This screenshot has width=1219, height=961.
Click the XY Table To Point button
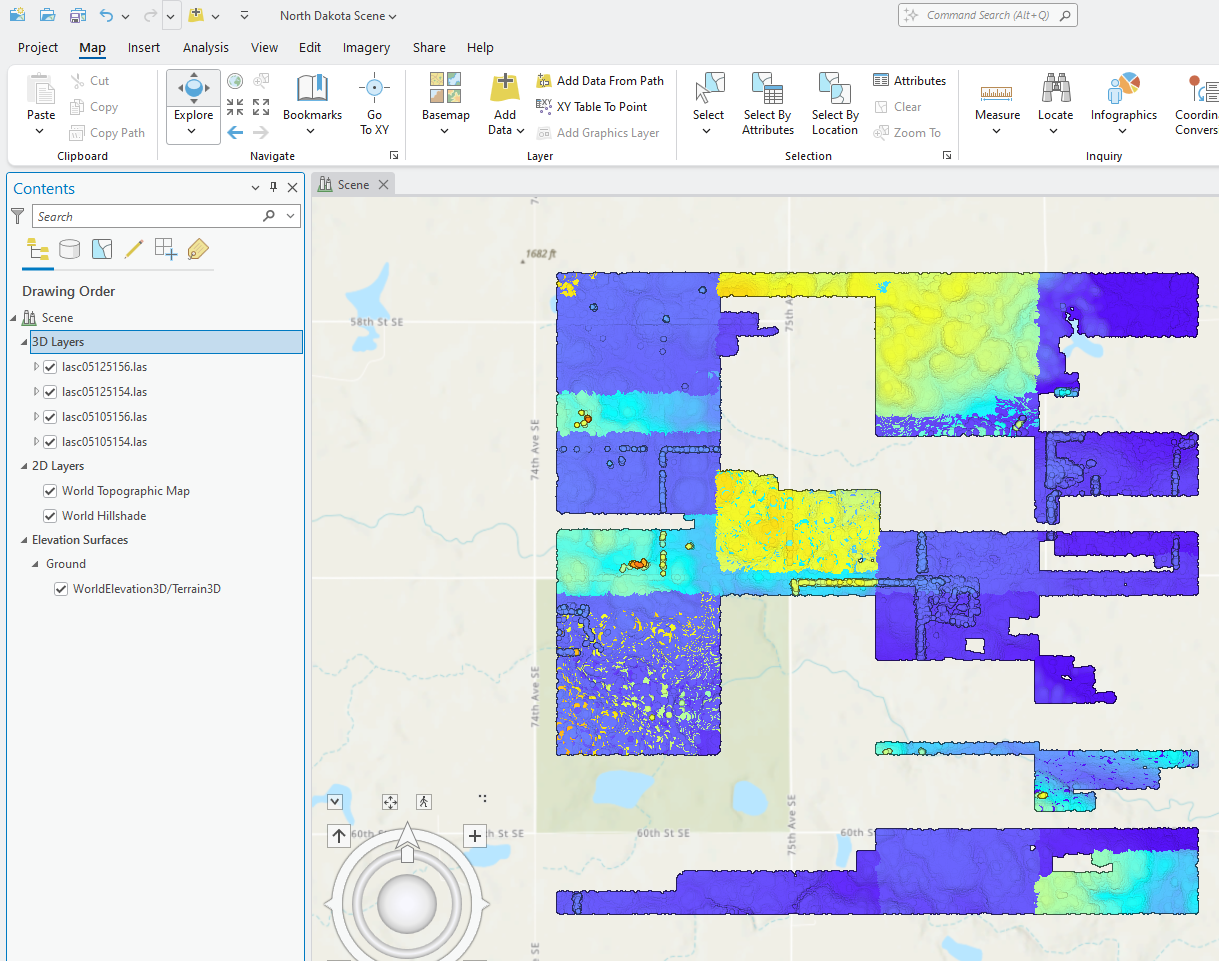tap(592, 107)
